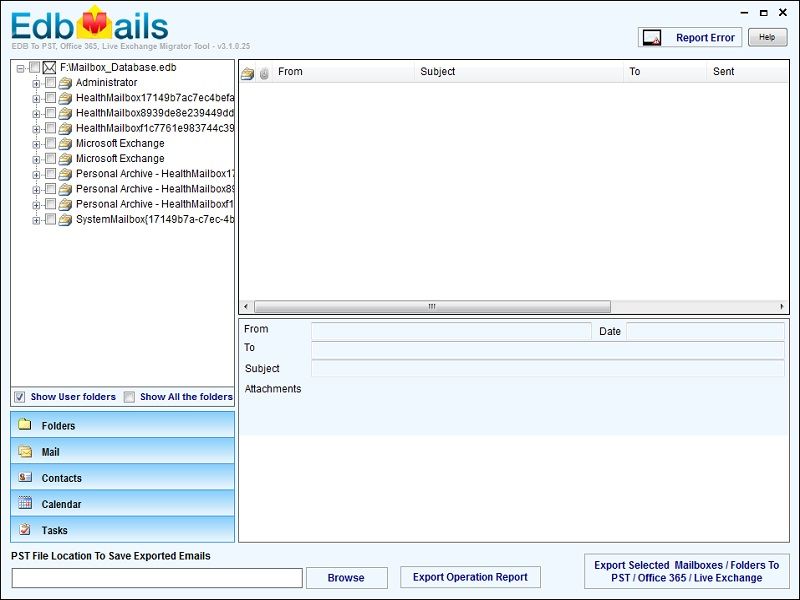
Task: Select the Administrator mailbox label
Action: [x=107, y=83]
